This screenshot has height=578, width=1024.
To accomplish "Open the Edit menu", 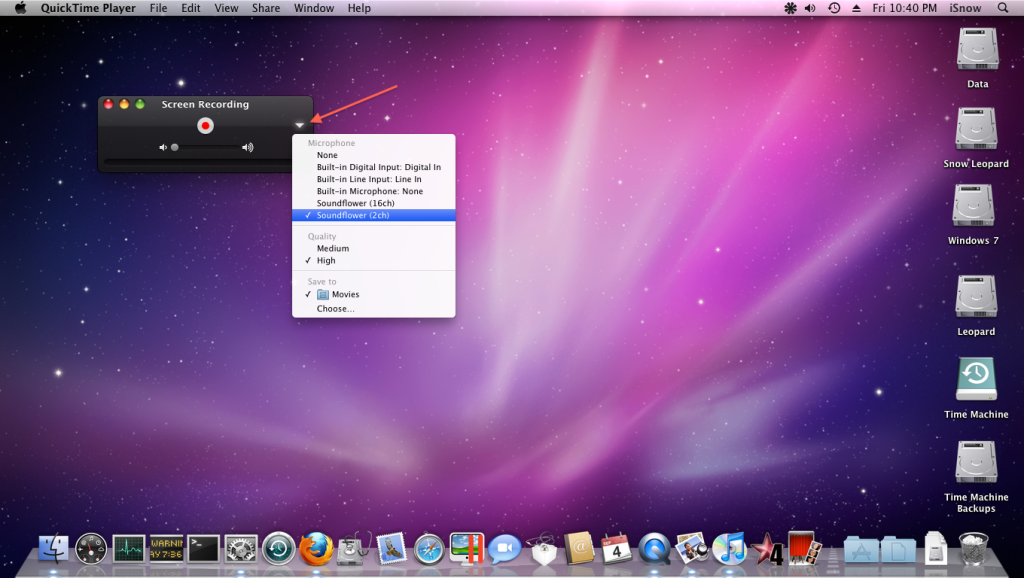I will click(x=191, y=8).
